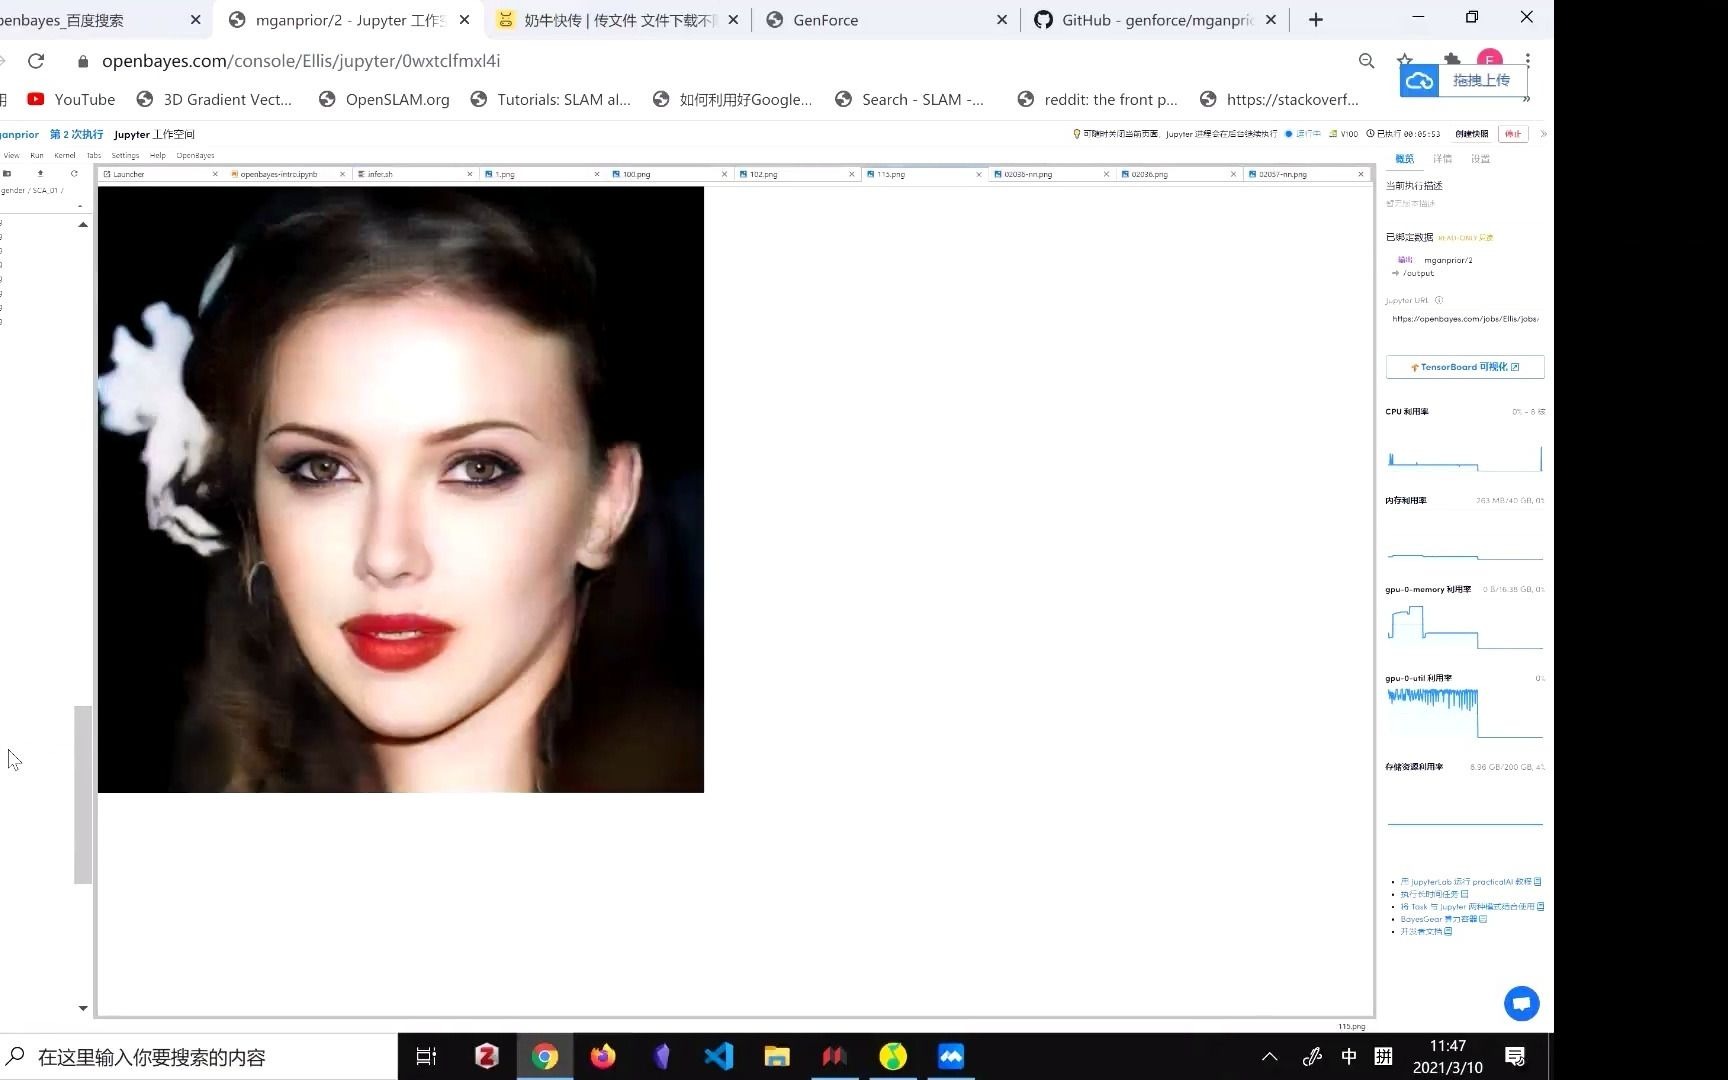Click the OpenSLAM.org bookmark icon

point(326,99)
